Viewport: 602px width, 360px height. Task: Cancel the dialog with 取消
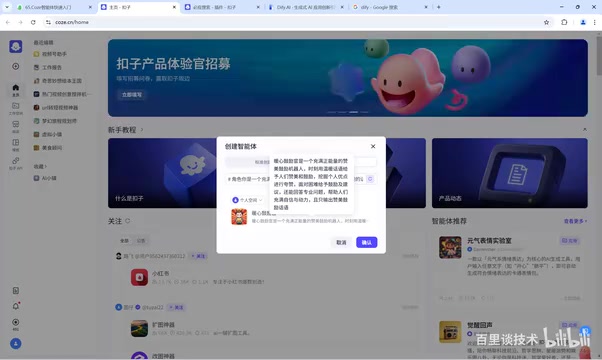(x=341, y=242)
